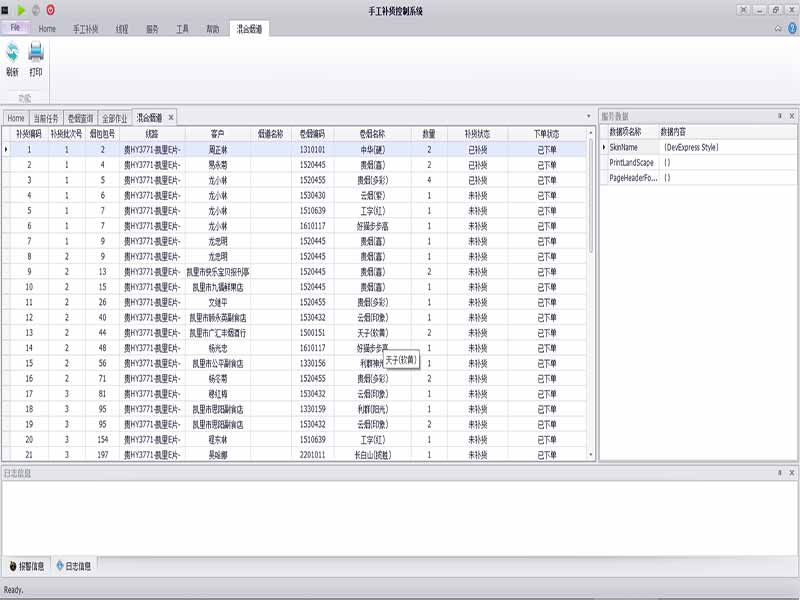Click the blue help question mark icon
The width and height of the screenshot is (800, 600).
pyautogui.click(x=791, y=28)
